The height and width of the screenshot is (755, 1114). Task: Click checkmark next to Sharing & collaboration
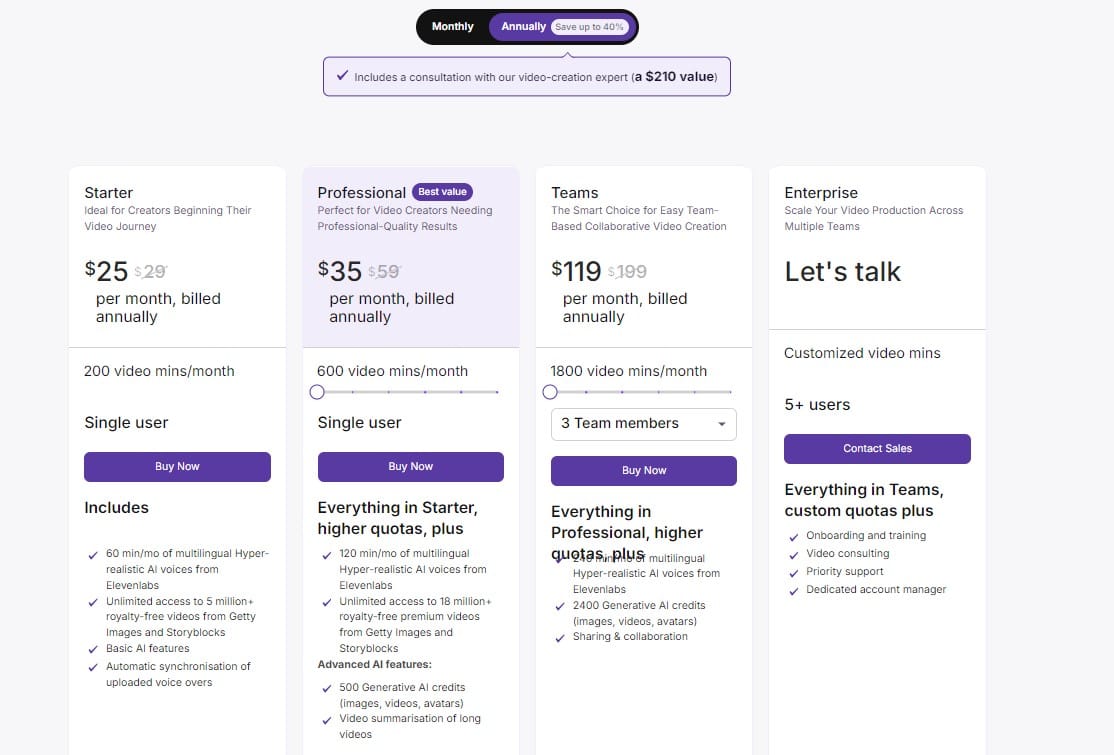click(559, 636)
